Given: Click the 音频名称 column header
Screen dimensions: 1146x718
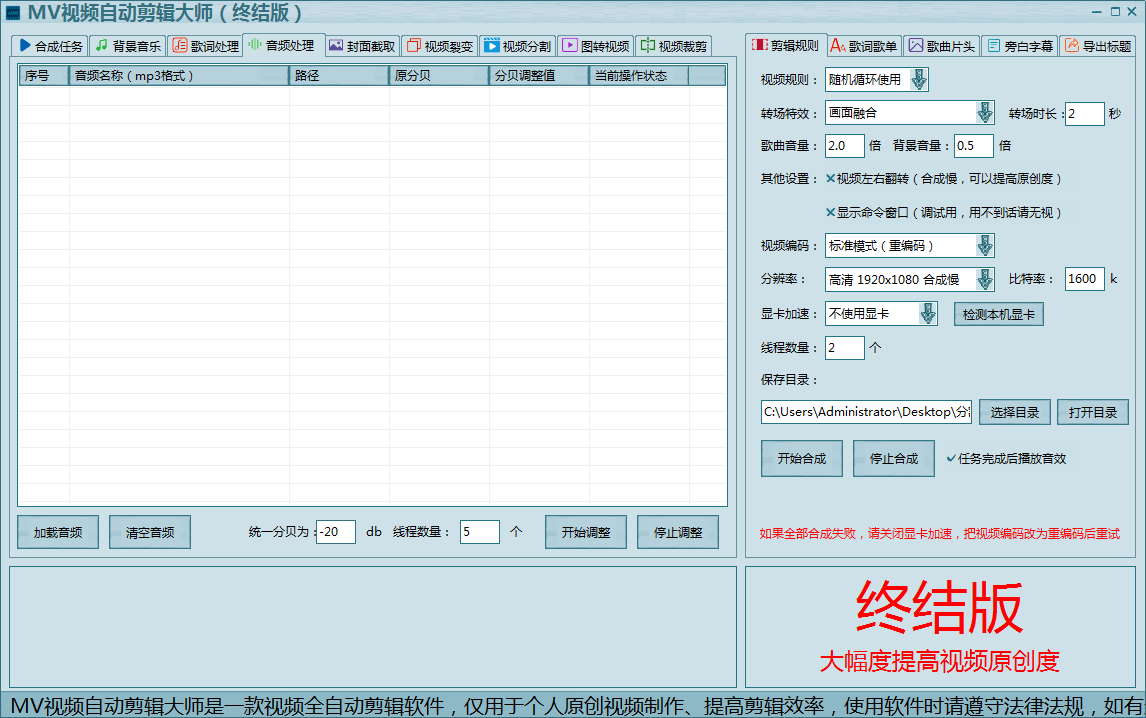Looking at the screenshot, I should pyautogui.click(x=179, y=75).
